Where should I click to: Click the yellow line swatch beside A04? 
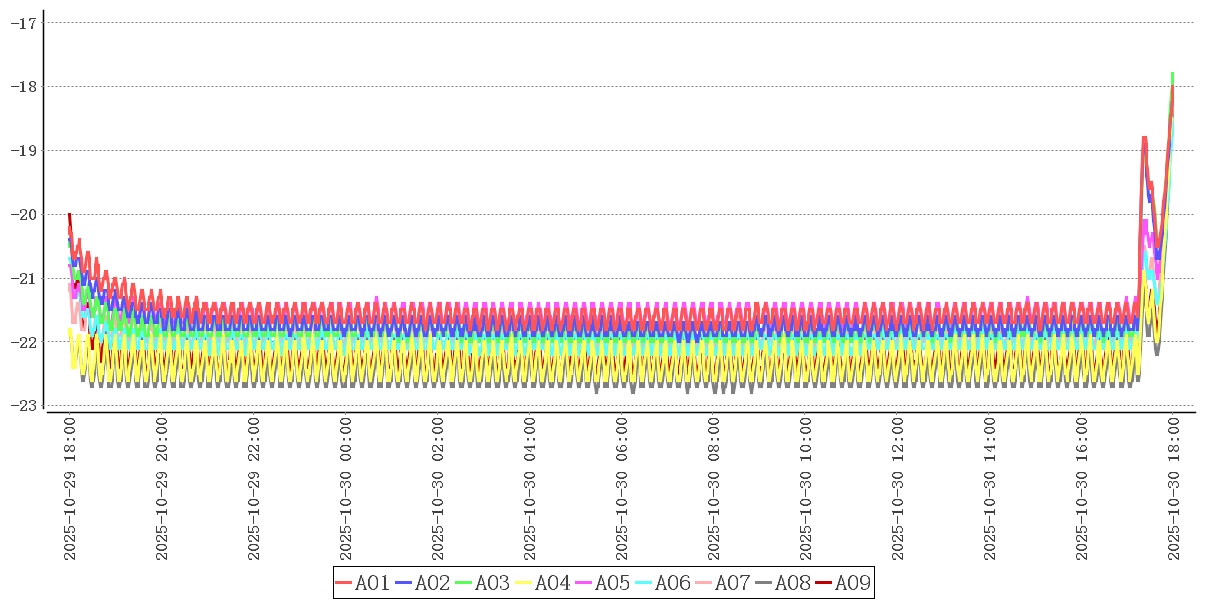pos(524,583)
